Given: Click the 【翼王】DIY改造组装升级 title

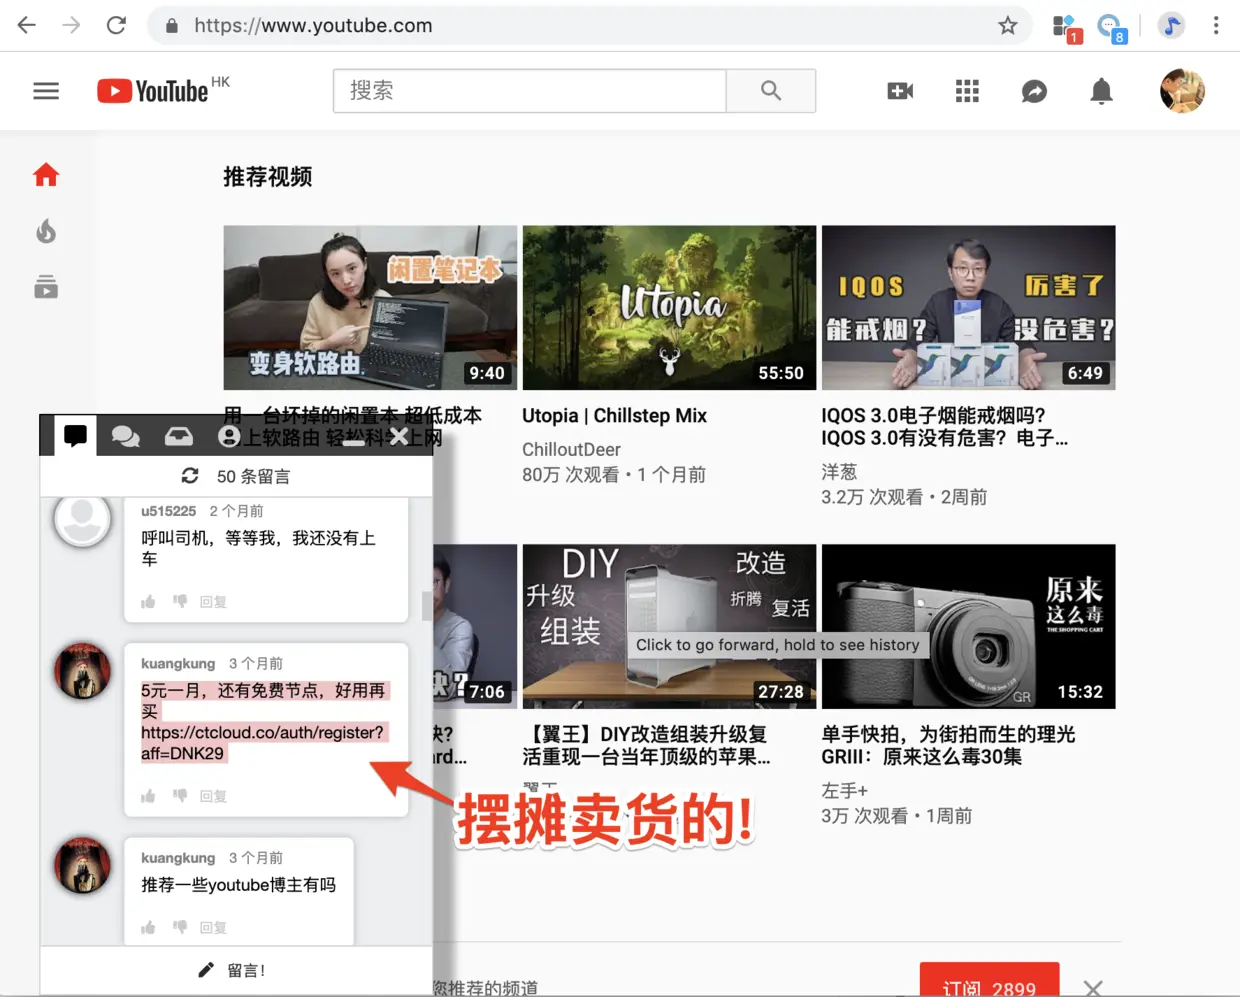Looking at the screenshot, I should [646, 745].
